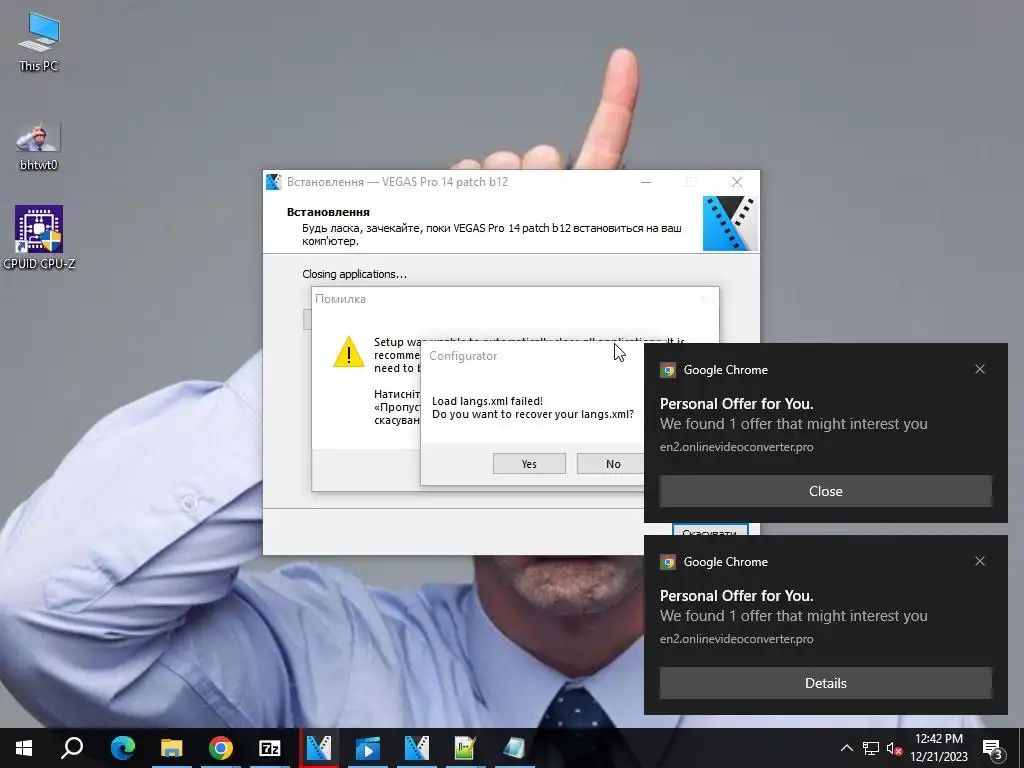Click the yellow warning icon in the Помилка dialog
This screenshot has width=1024, height=768.
pos(349,352)
